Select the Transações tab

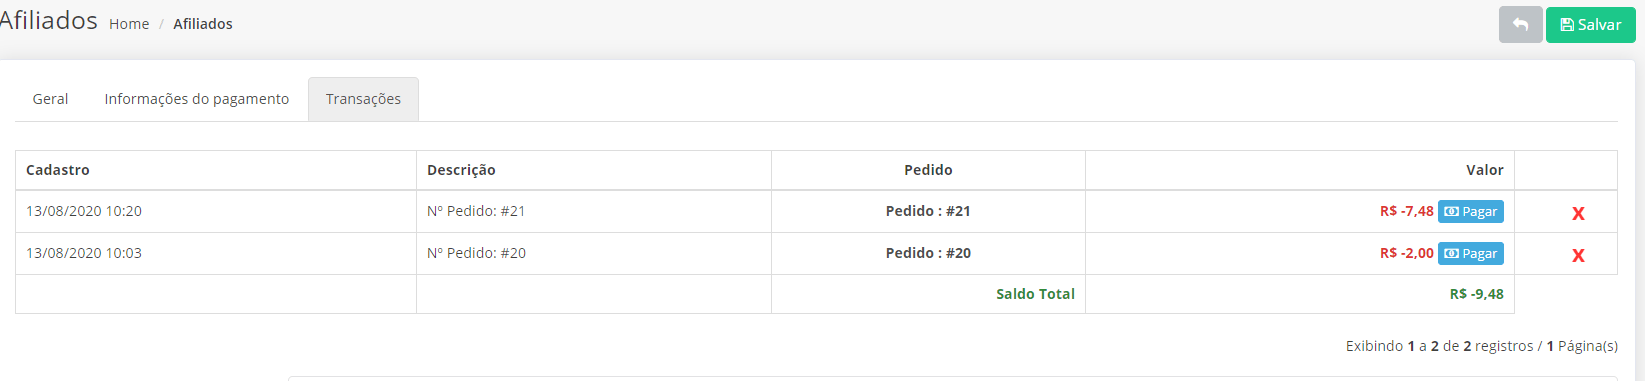tap(363, 99)
